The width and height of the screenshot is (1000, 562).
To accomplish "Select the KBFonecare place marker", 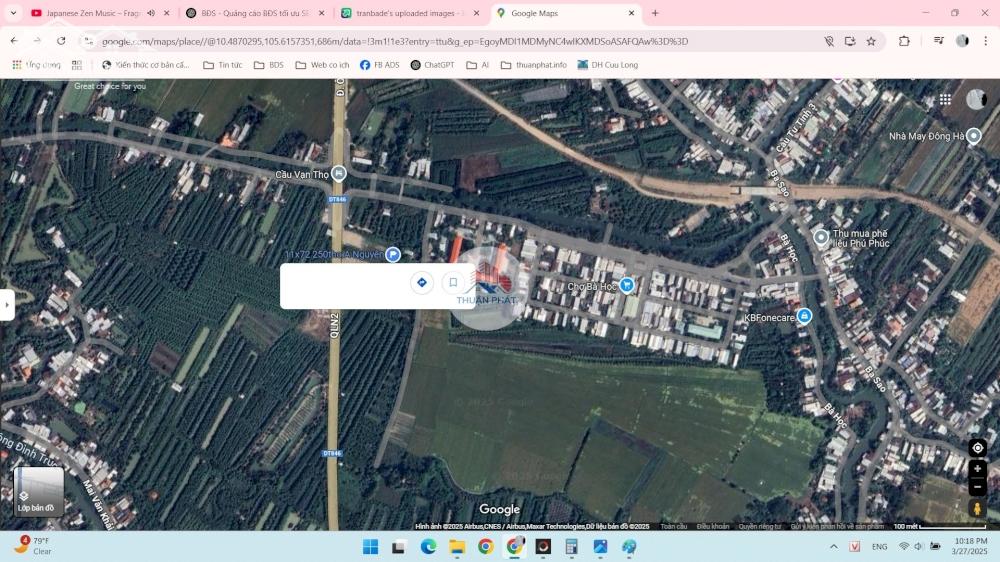I will (805, 316).
